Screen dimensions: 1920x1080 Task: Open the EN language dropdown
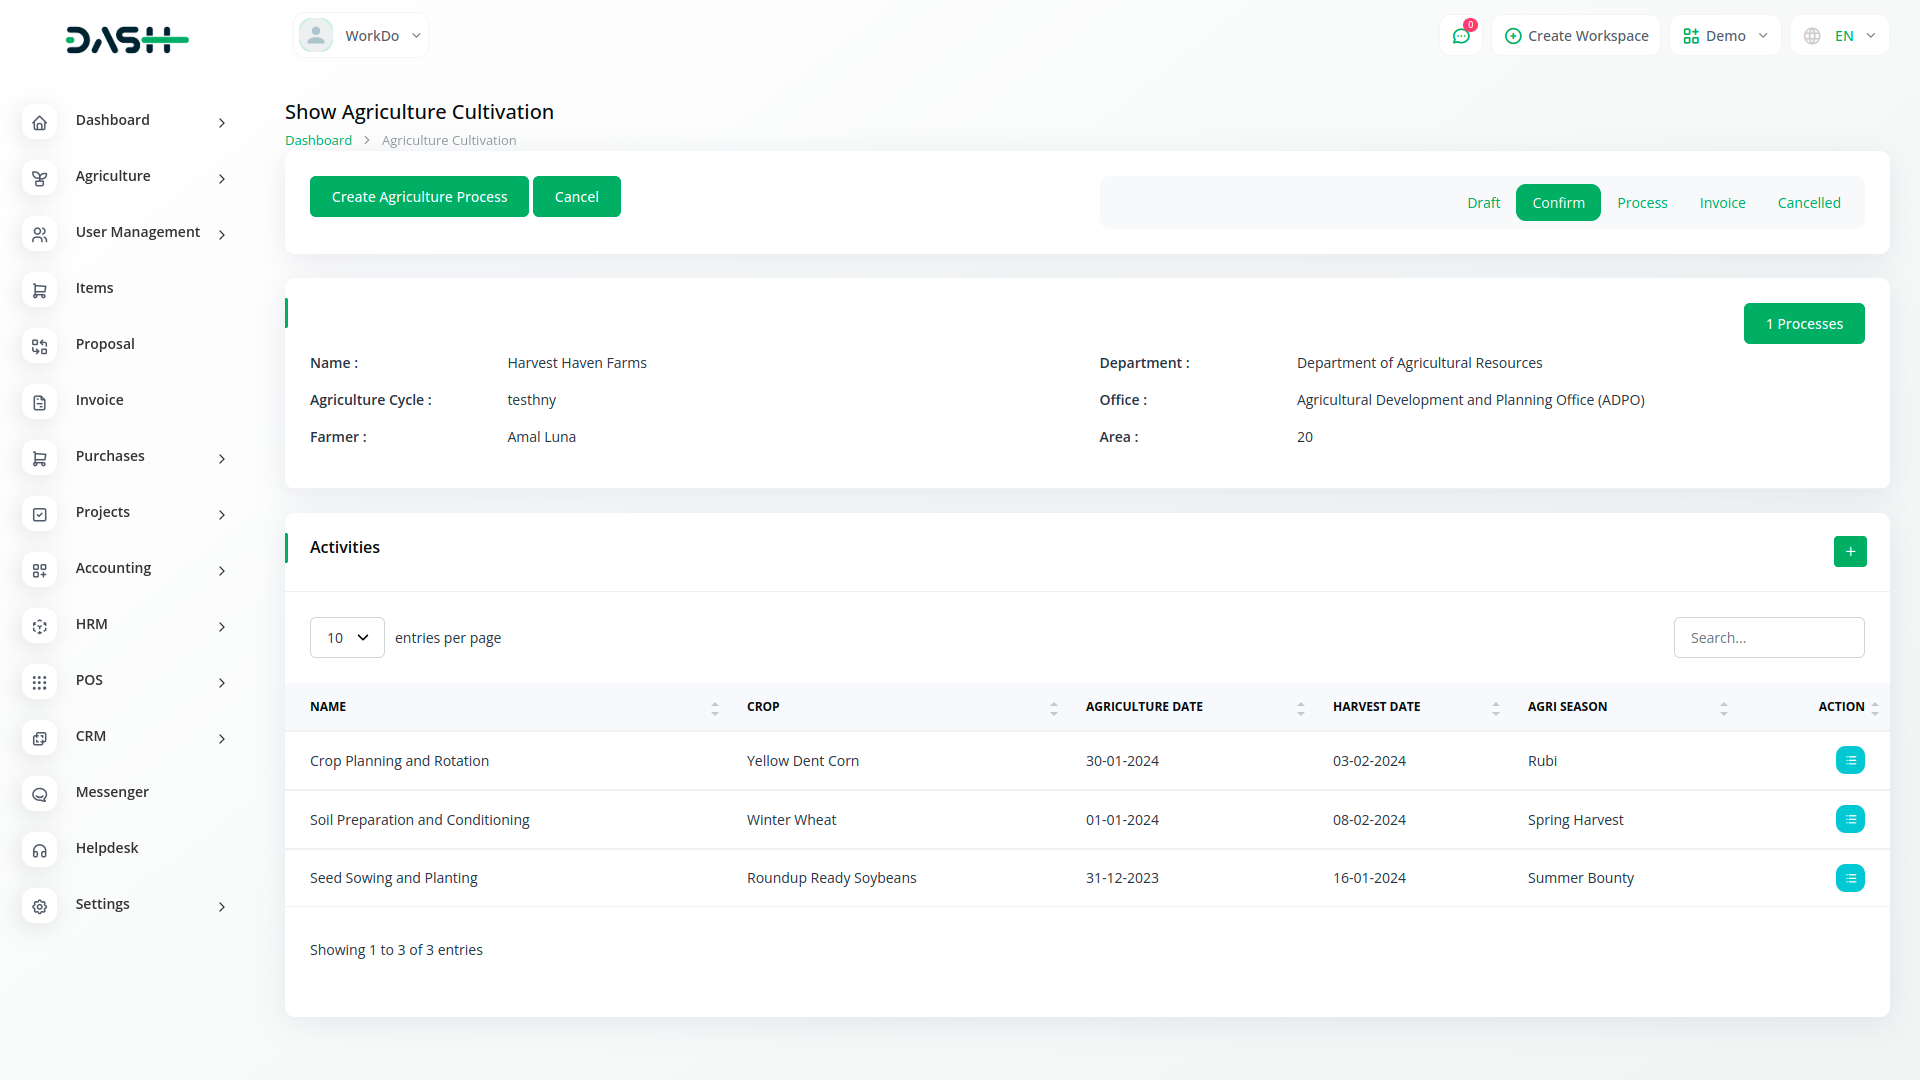1840,36
